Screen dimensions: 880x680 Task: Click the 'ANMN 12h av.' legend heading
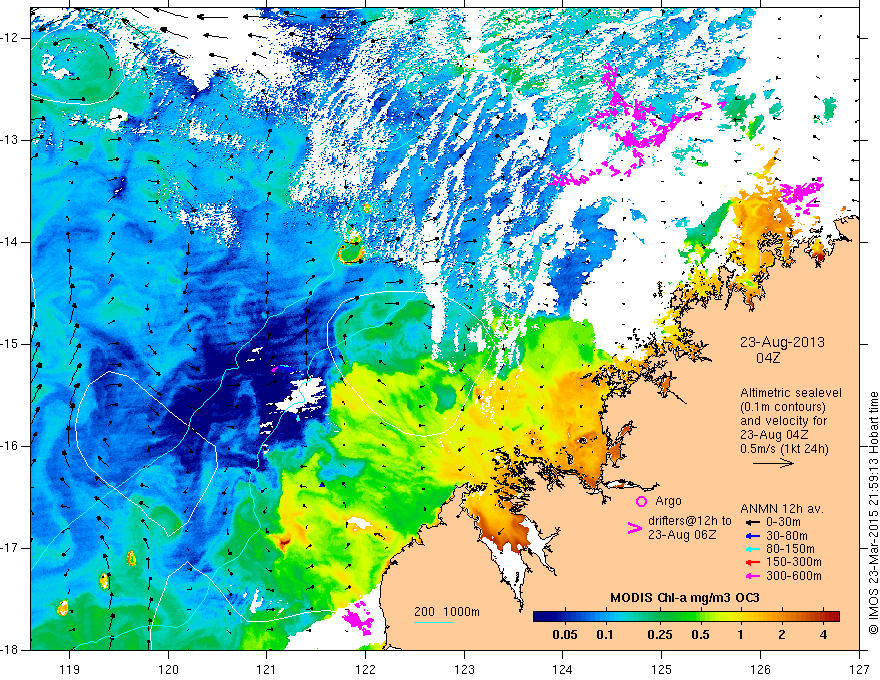782,509
